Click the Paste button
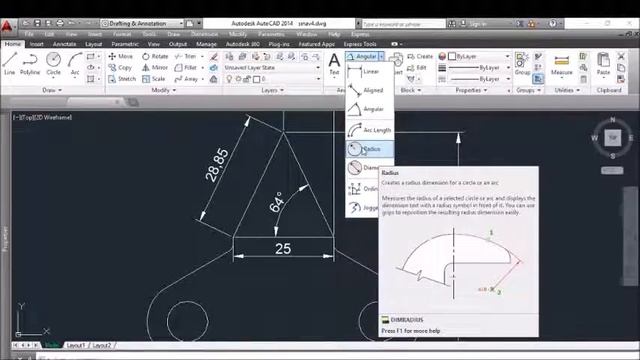 click(603, 64)
